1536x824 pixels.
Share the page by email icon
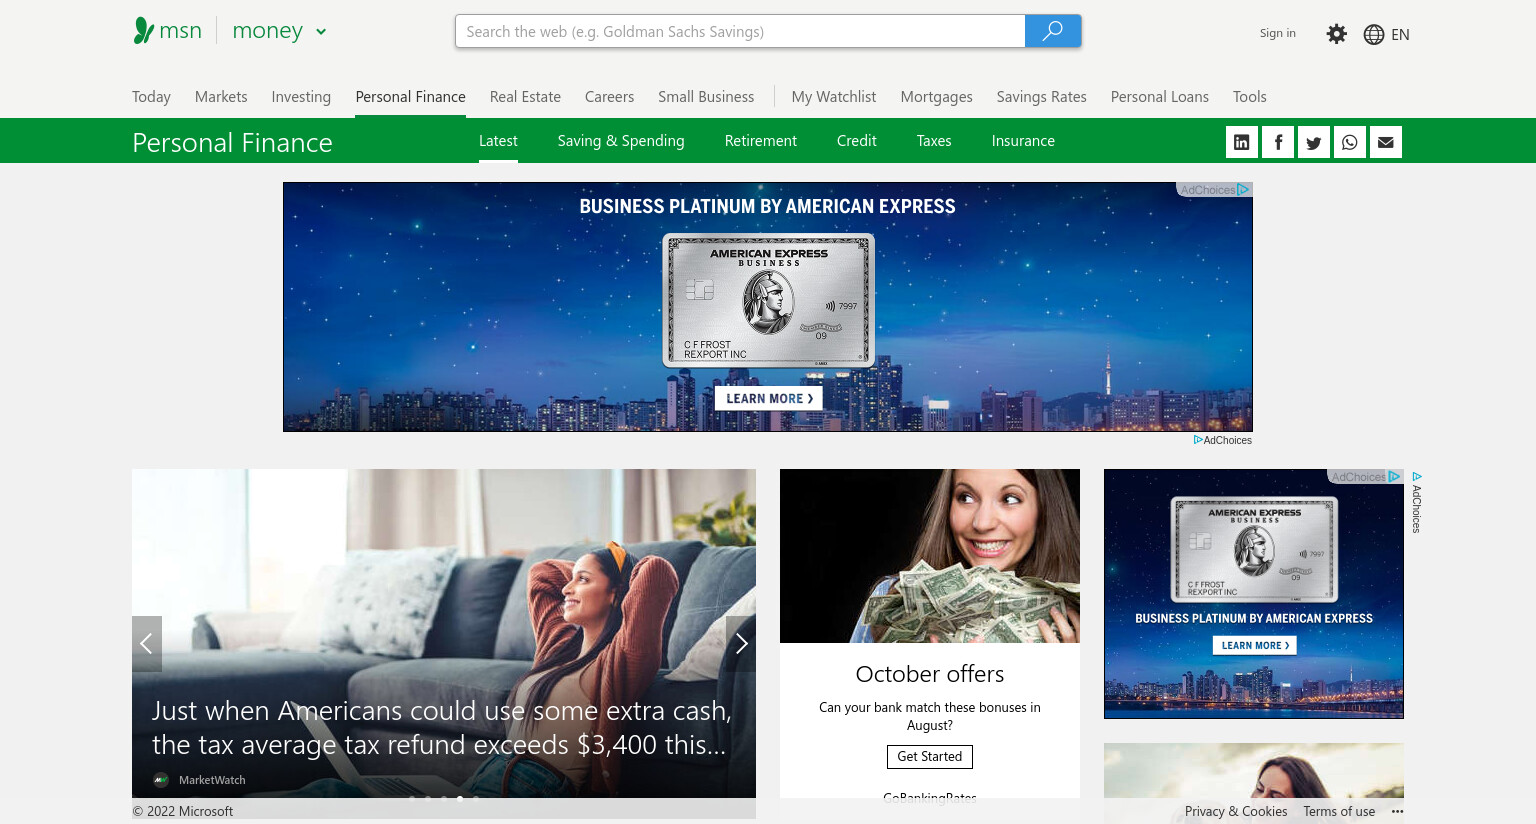coord(1386,142)
